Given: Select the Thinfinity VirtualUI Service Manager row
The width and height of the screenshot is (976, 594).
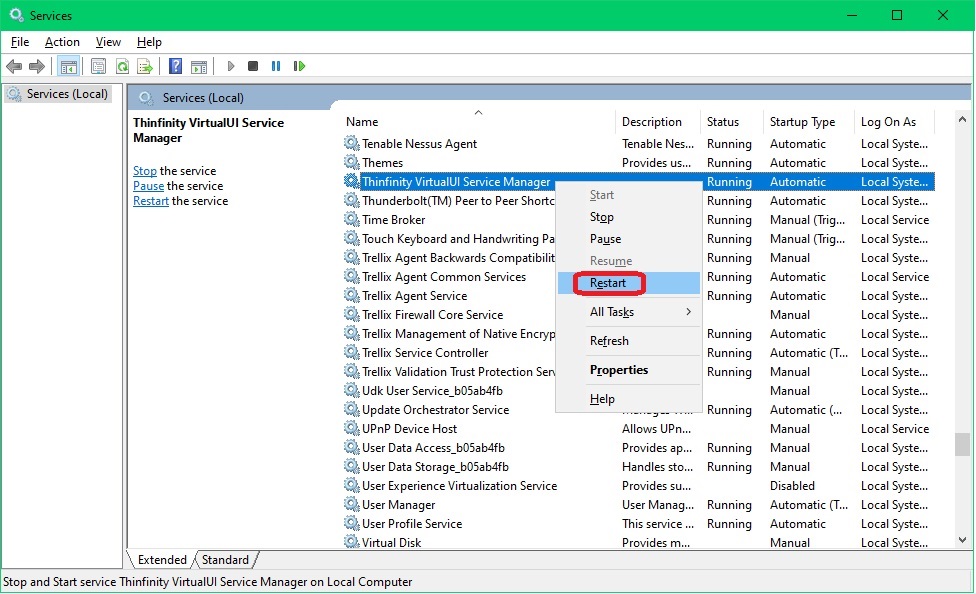Looking at the screenshot, I should 639,181.
